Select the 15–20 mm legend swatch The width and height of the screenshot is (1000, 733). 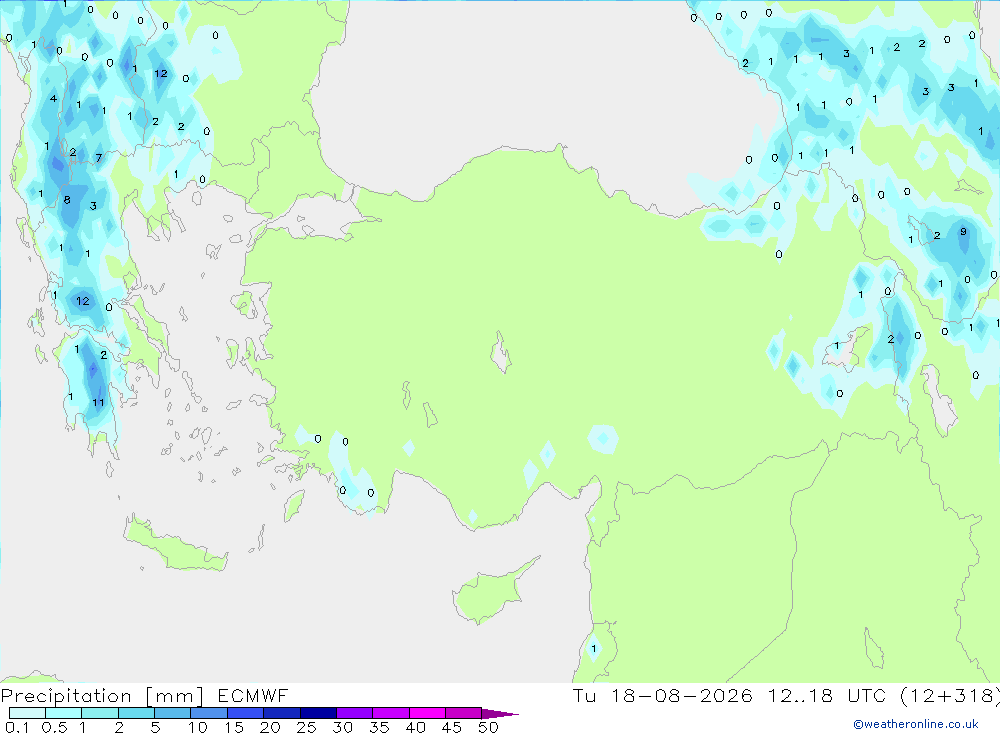(246, 713)
